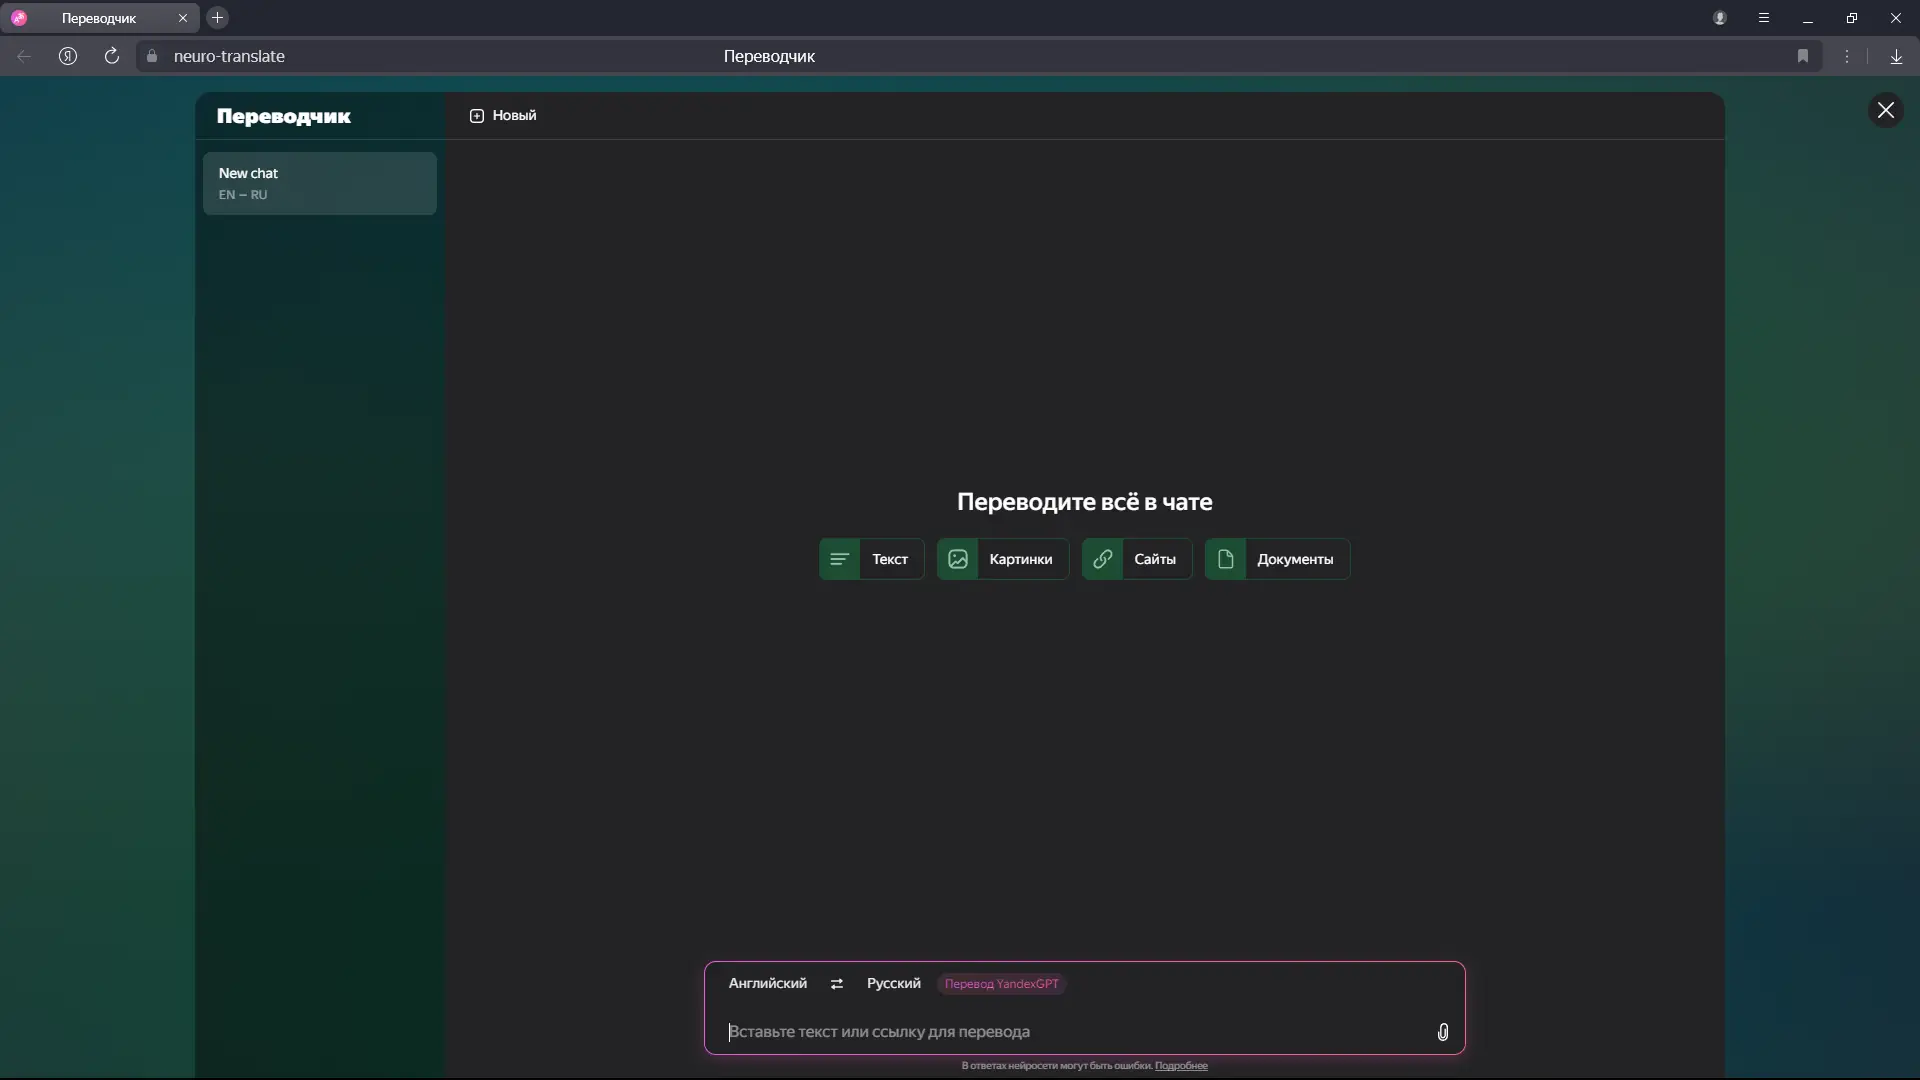Reload page with refresh icon

click(x=112, y=56)
